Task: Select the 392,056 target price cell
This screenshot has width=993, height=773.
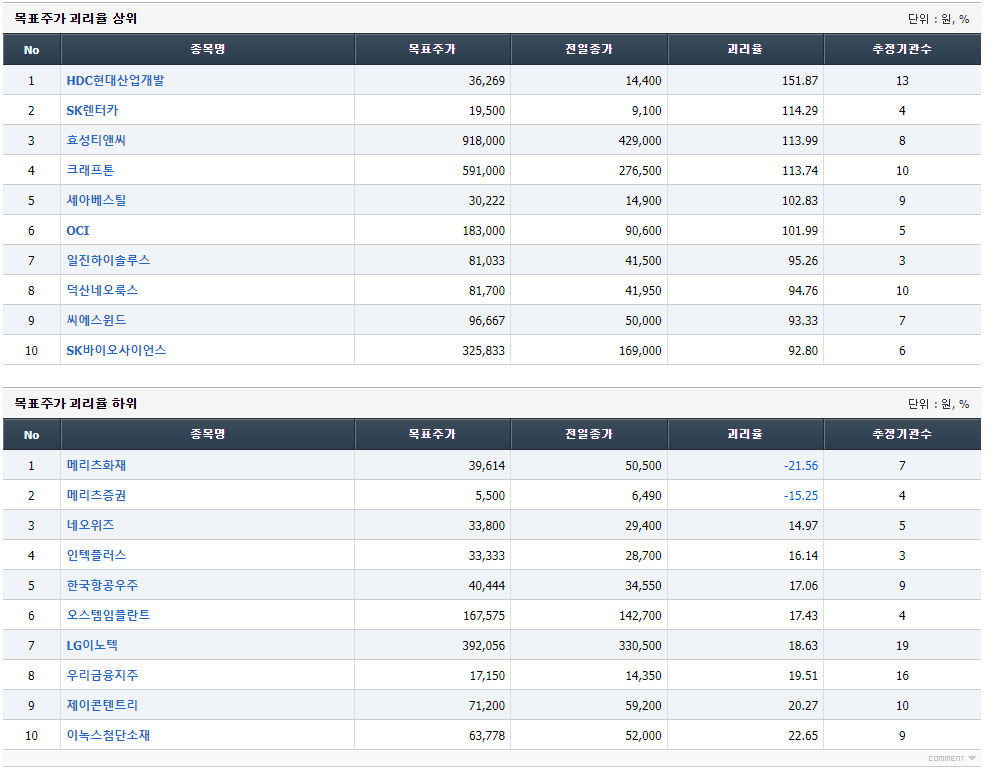Action: (483, 646)
